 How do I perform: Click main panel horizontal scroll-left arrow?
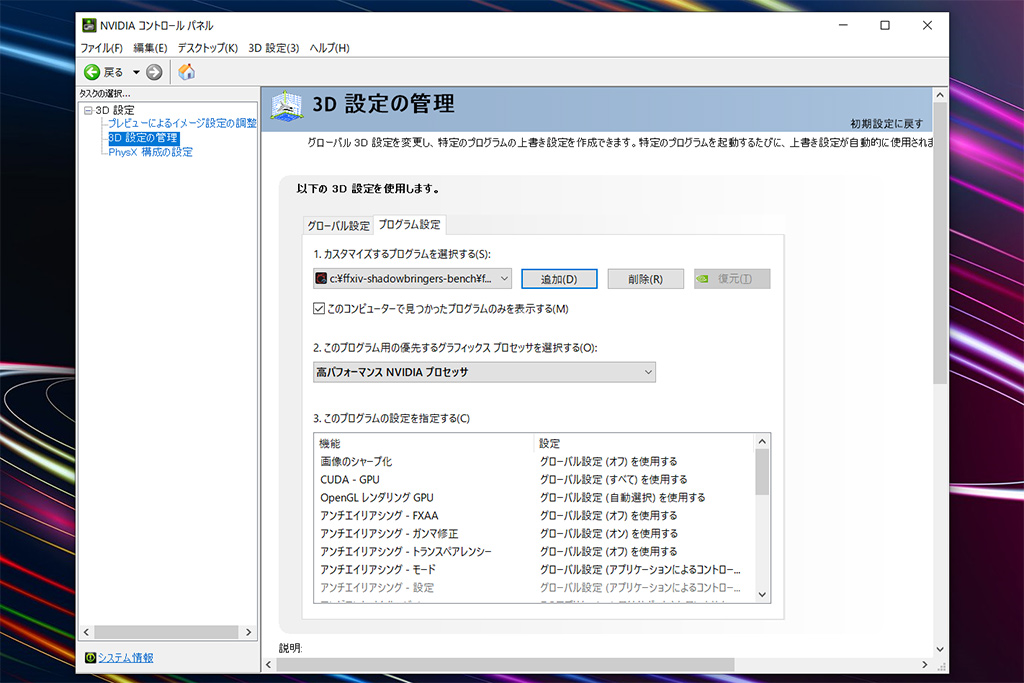pos(268,665)
